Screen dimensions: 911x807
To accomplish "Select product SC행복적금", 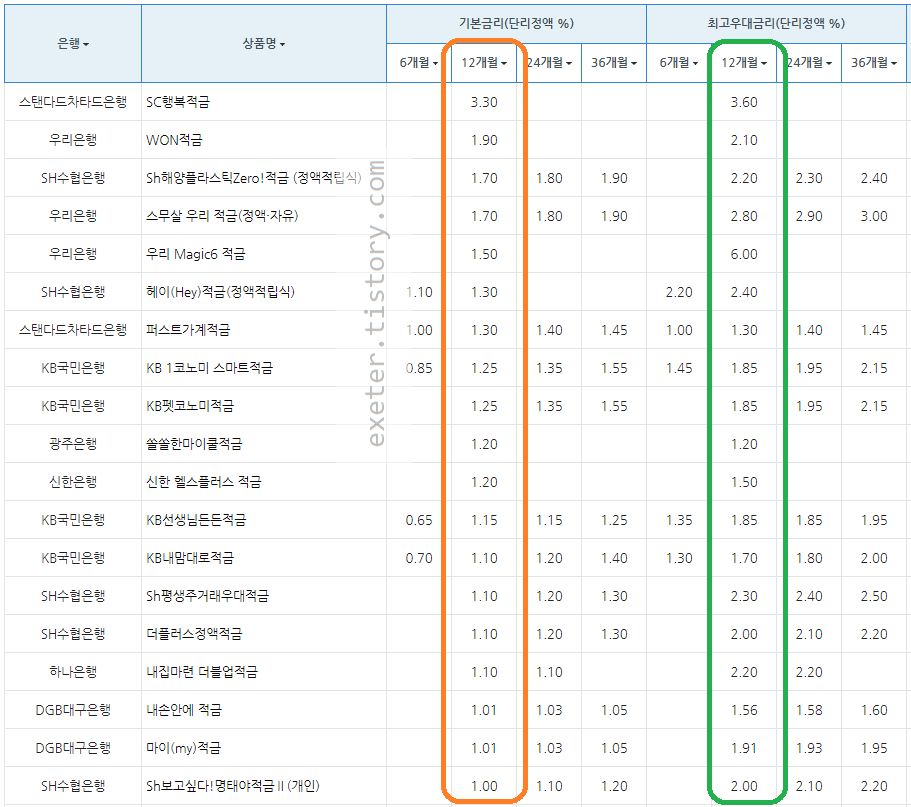I will (x=178, y=102).
